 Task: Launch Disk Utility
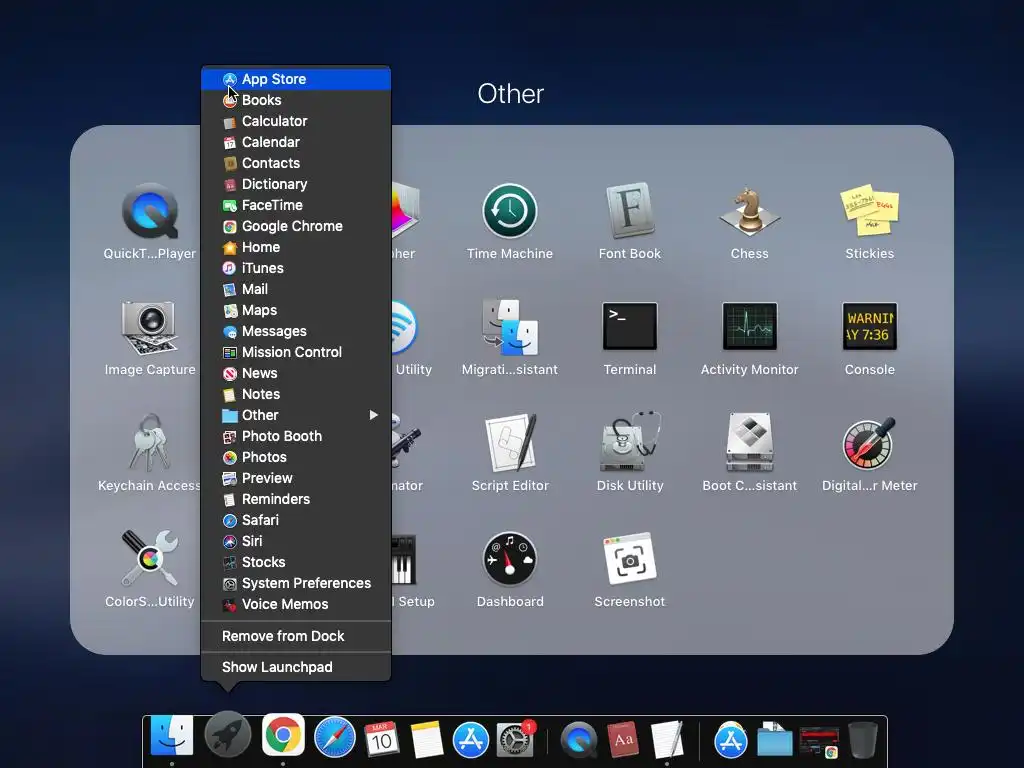(630, 443)
